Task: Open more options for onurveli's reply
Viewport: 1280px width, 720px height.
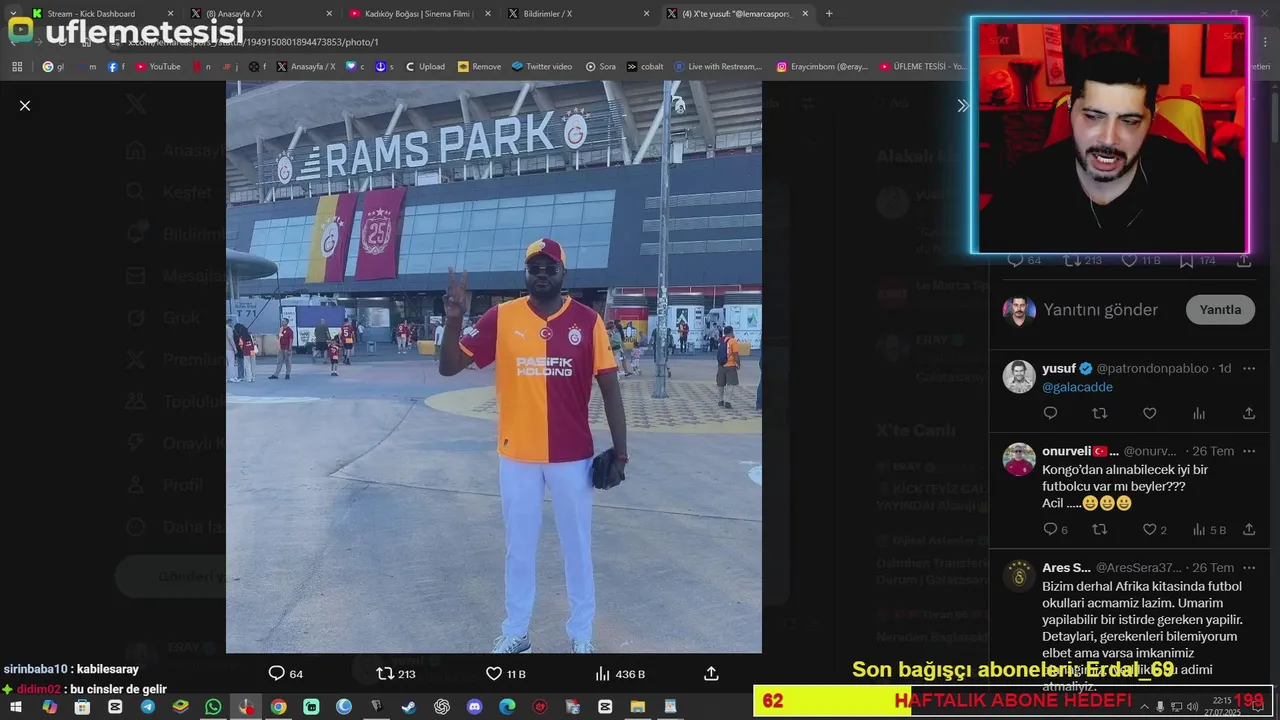Action: point(1248,451)
